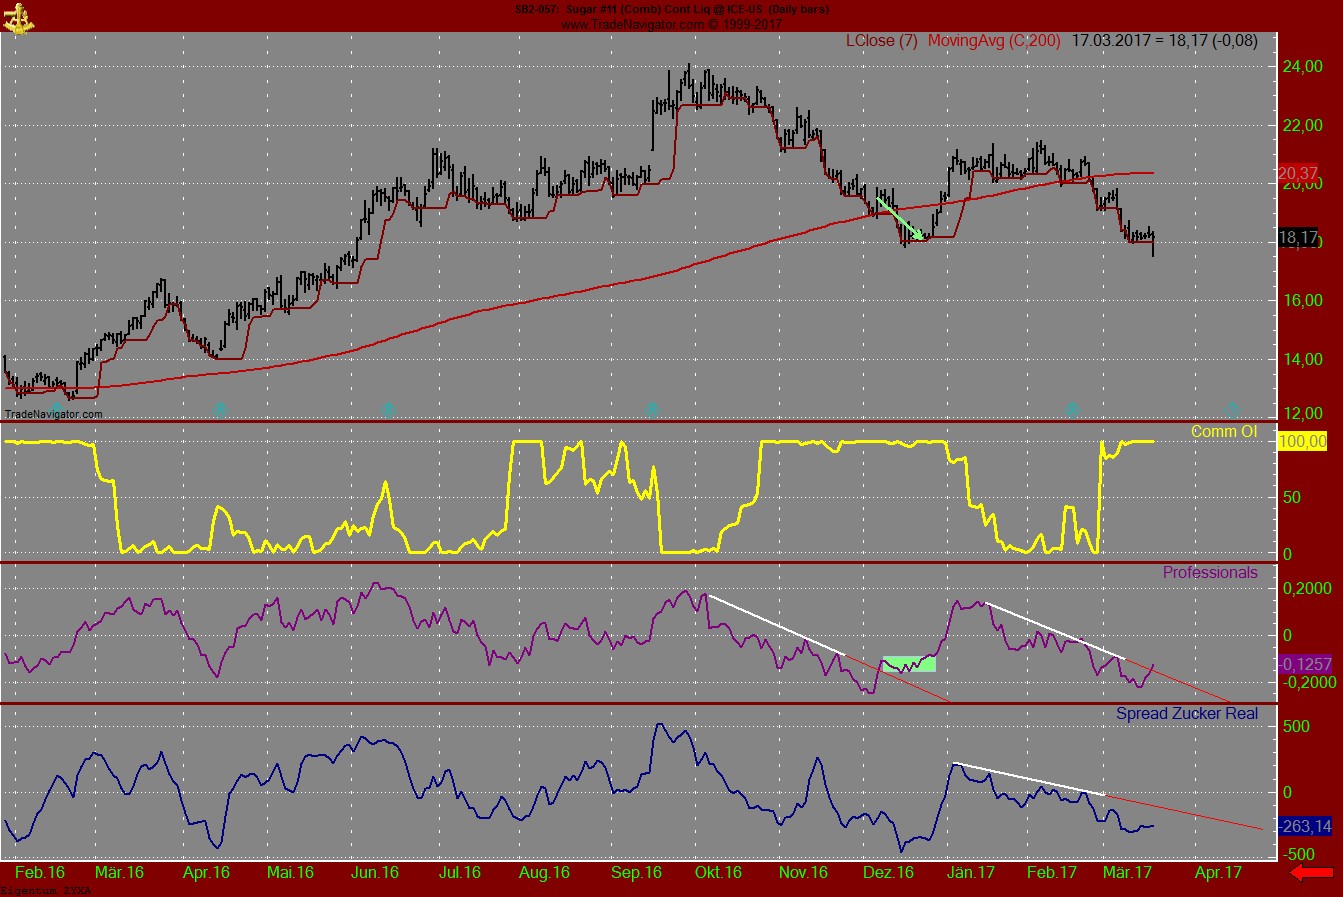Click the gold anchor logo icon
Image resolution: width=1343 pixels, height=897 pixels.
coord(18,16)
